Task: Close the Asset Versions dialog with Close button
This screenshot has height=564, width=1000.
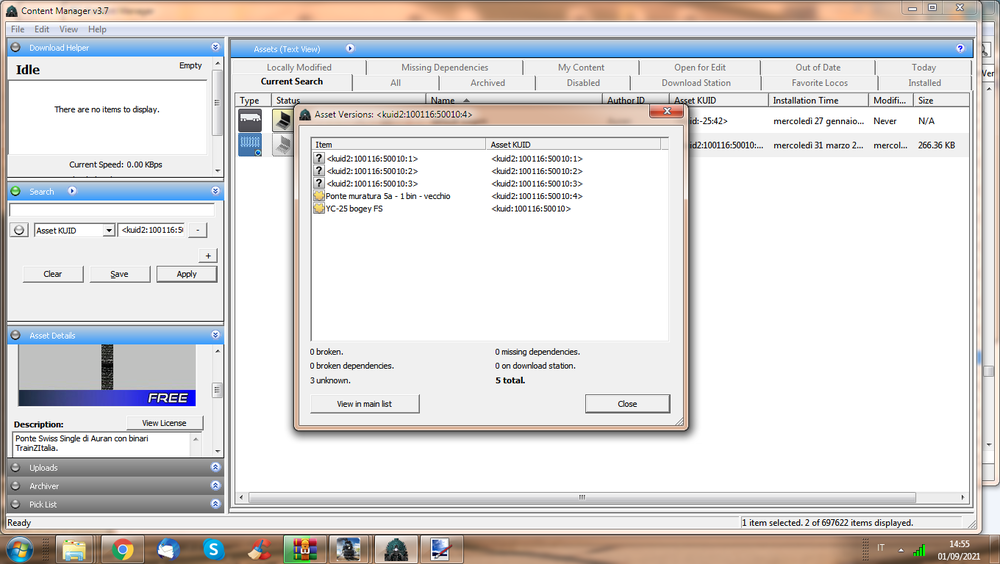Action: 627,404
